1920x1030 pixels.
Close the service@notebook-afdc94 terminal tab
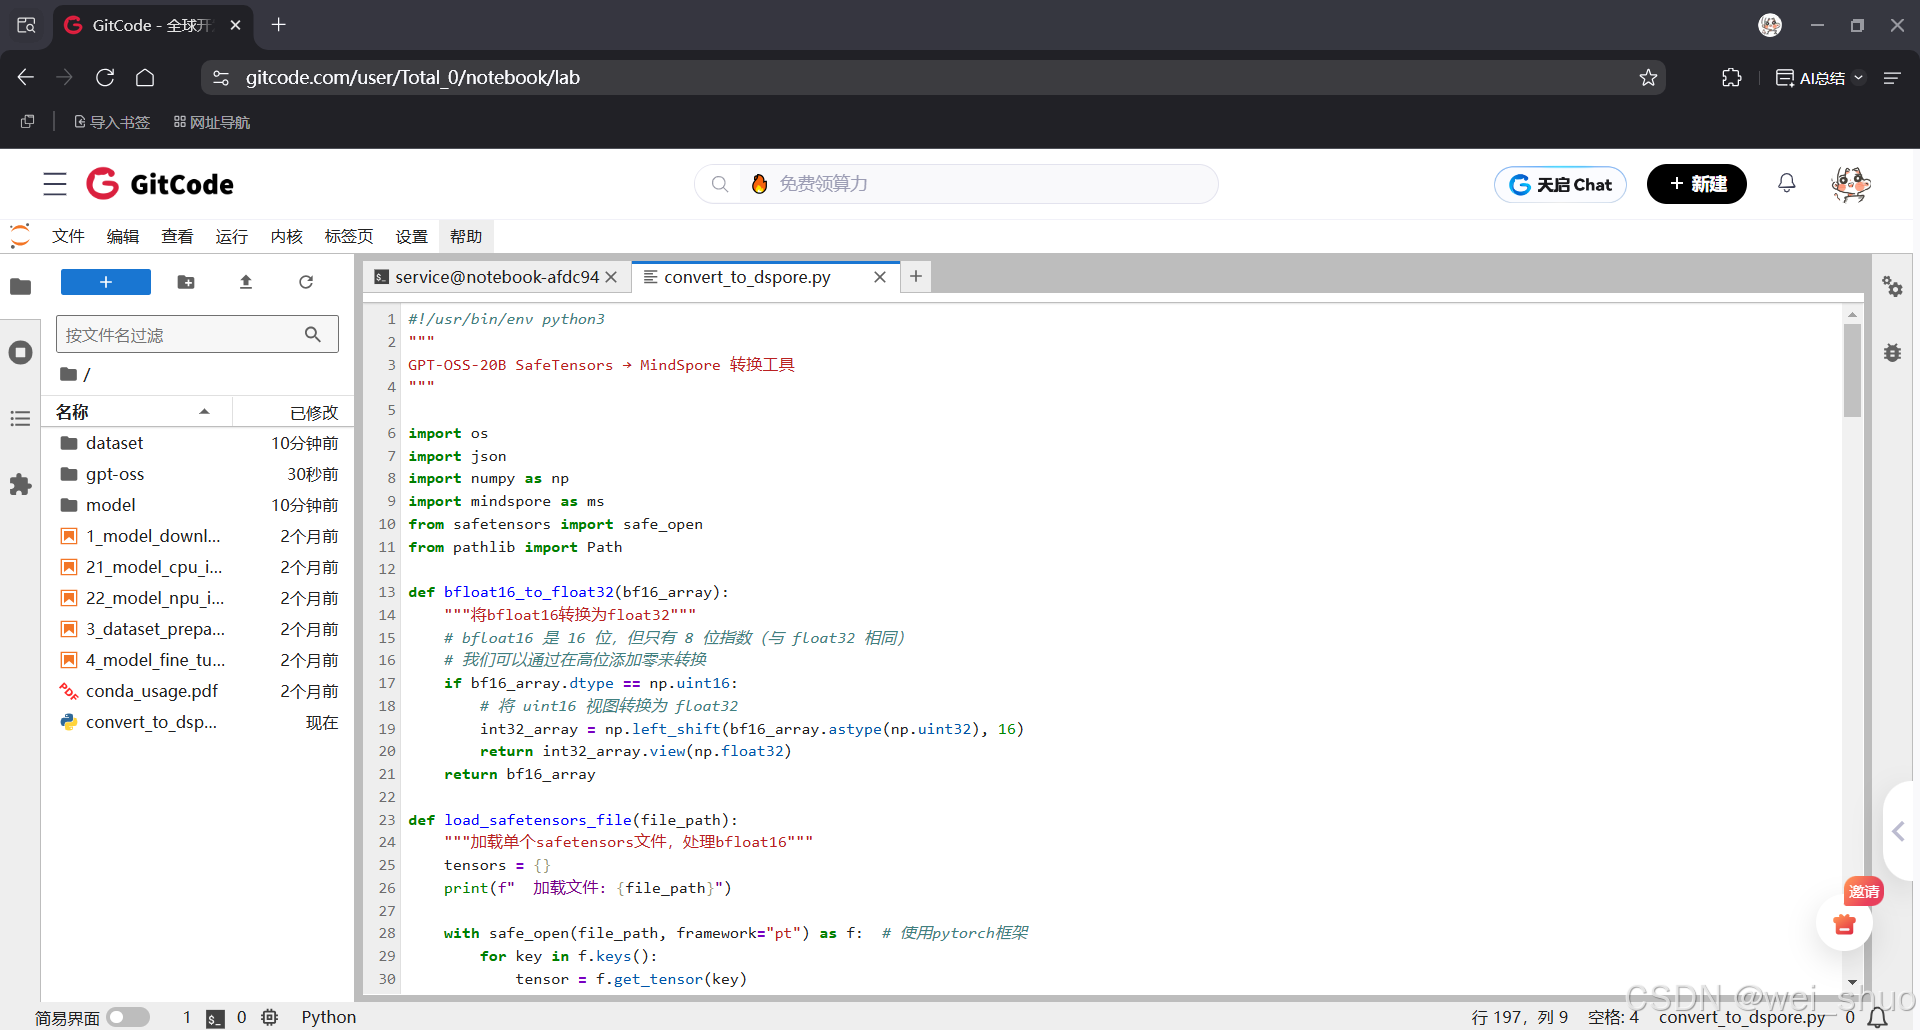[x=611, y=277]
